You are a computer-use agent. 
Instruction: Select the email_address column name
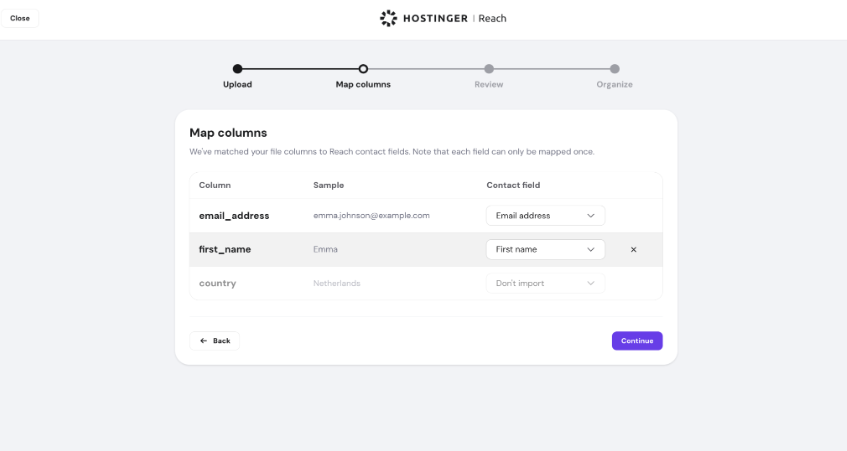[234, 216]
